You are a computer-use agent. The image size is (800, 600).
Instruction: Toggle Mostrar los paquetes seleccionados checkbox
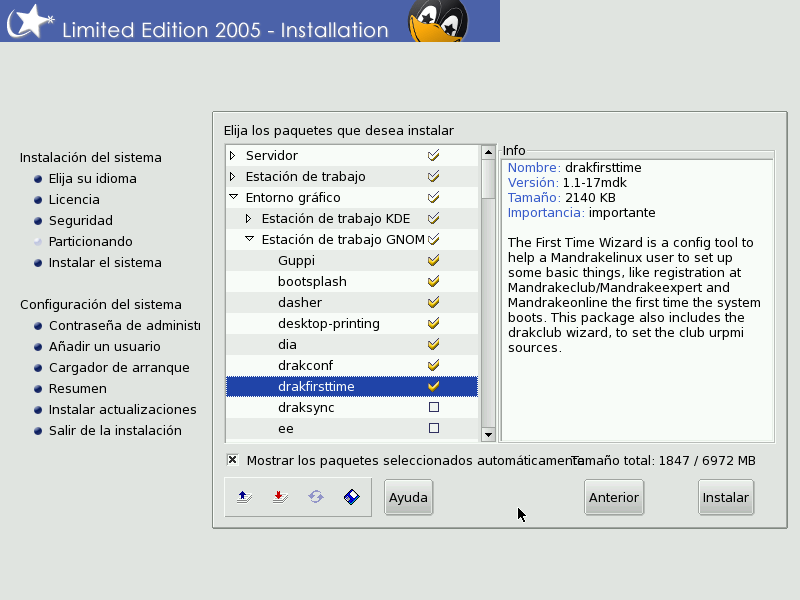tap(232, 460)
